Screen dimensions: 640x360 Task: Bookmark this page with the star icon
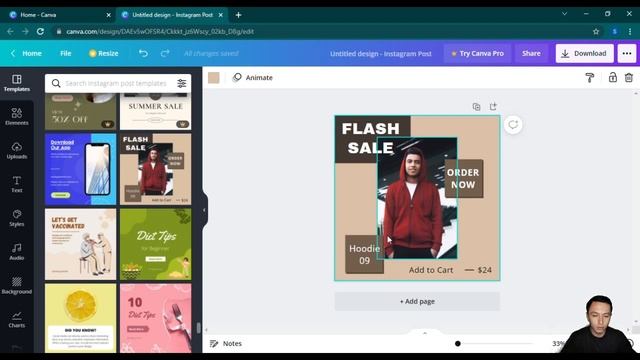click(x=596, y=31)
